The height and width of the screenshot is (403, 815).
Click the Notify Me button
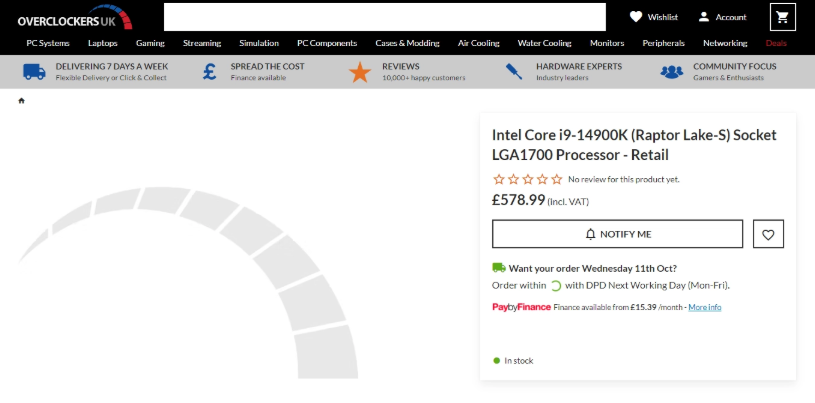click(617, 234)
